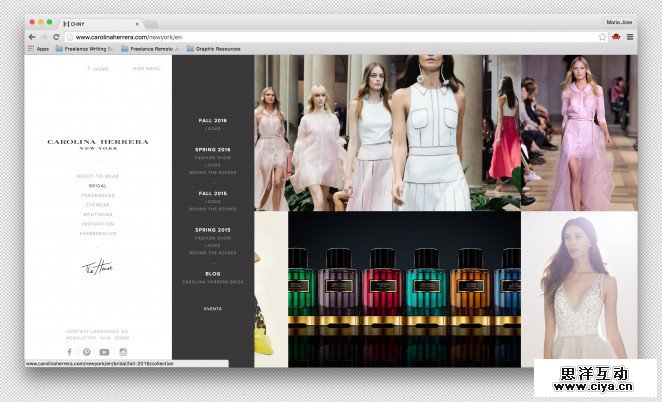The width and height of the screenshot is (662, 402).
Task: Open the Apps shortcut in the bookmarks bar
Action: click(x=38, y=48)
